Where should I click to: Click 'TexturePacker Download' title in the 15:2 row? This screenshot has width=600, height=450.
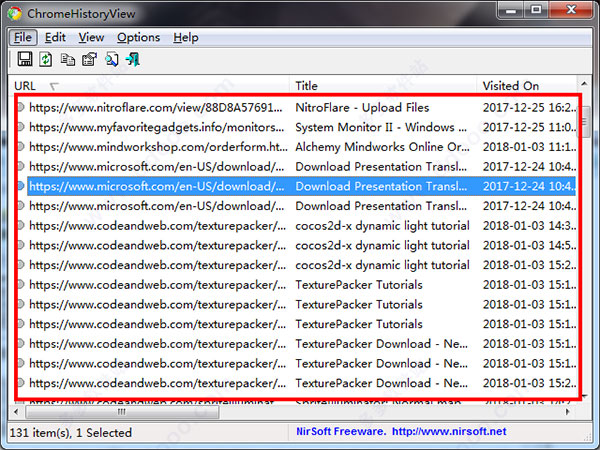pos(381,383)
